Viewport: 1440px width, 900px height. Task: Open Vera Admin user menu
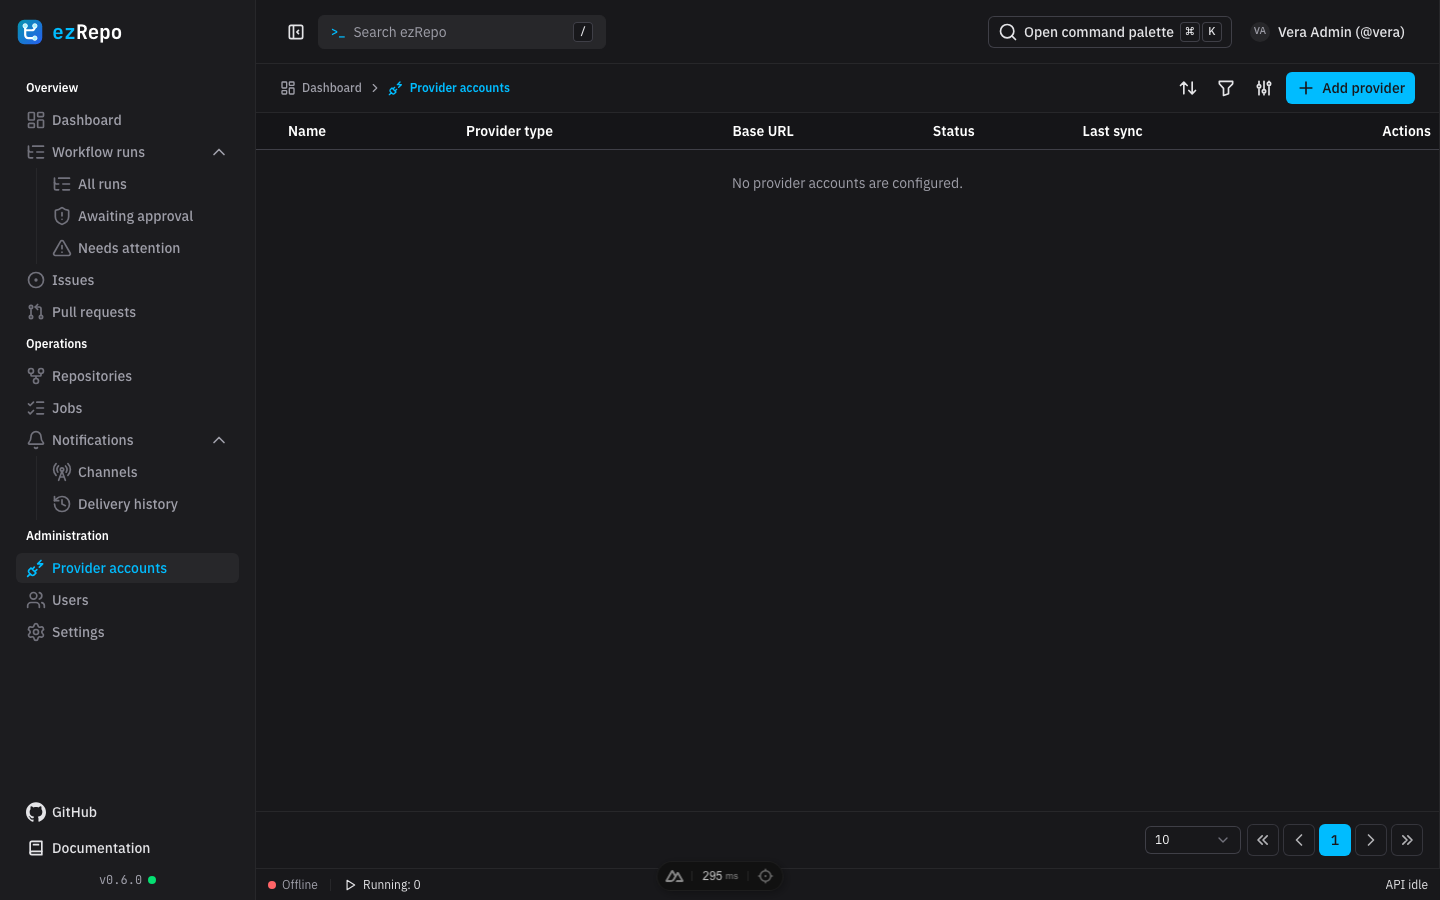click(x=1327, y=32)
